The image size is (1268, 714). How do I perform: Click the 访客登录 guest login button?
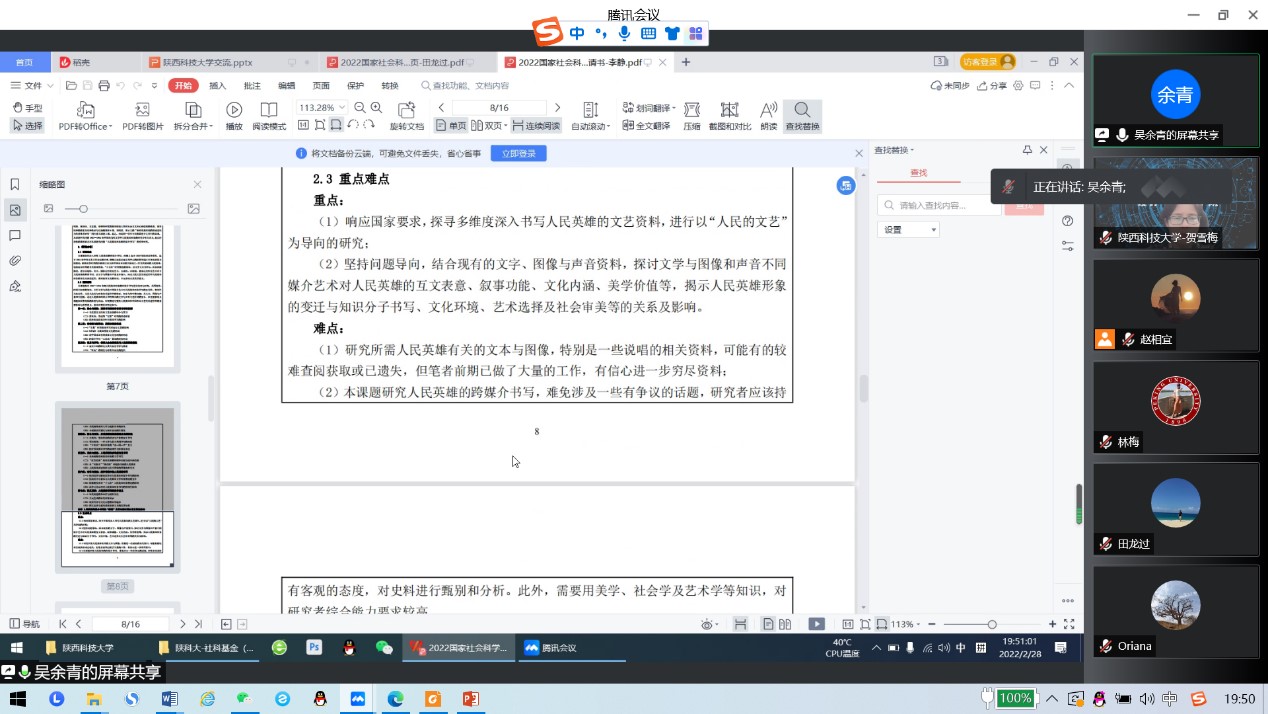pyautogui.click(x=987, y=62)
